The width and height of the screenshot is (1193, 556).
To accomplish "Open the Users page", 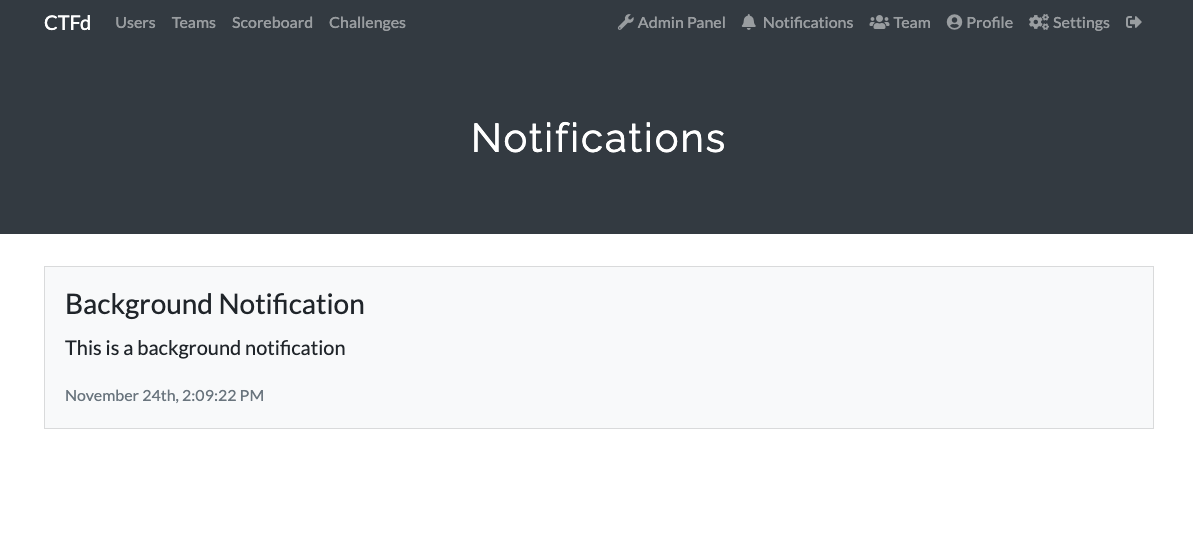I will pos(135,22).
